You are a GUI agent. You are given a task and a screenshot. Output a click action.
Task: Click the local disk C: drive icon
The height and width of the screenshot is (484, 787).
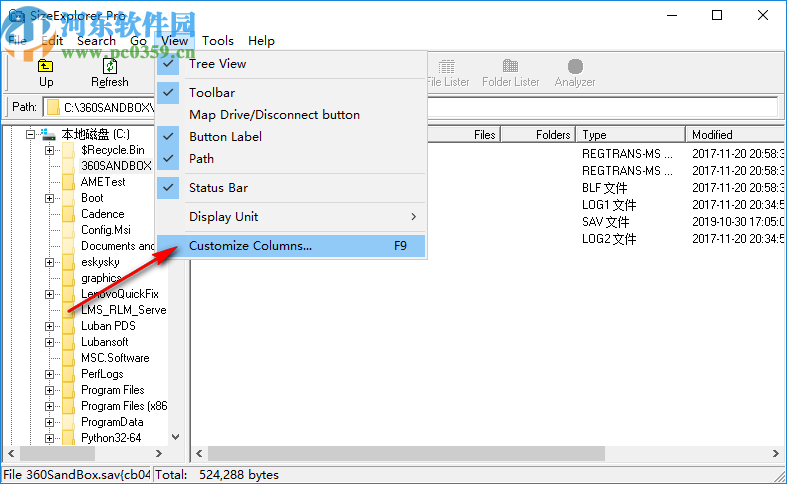coord(49,134)
